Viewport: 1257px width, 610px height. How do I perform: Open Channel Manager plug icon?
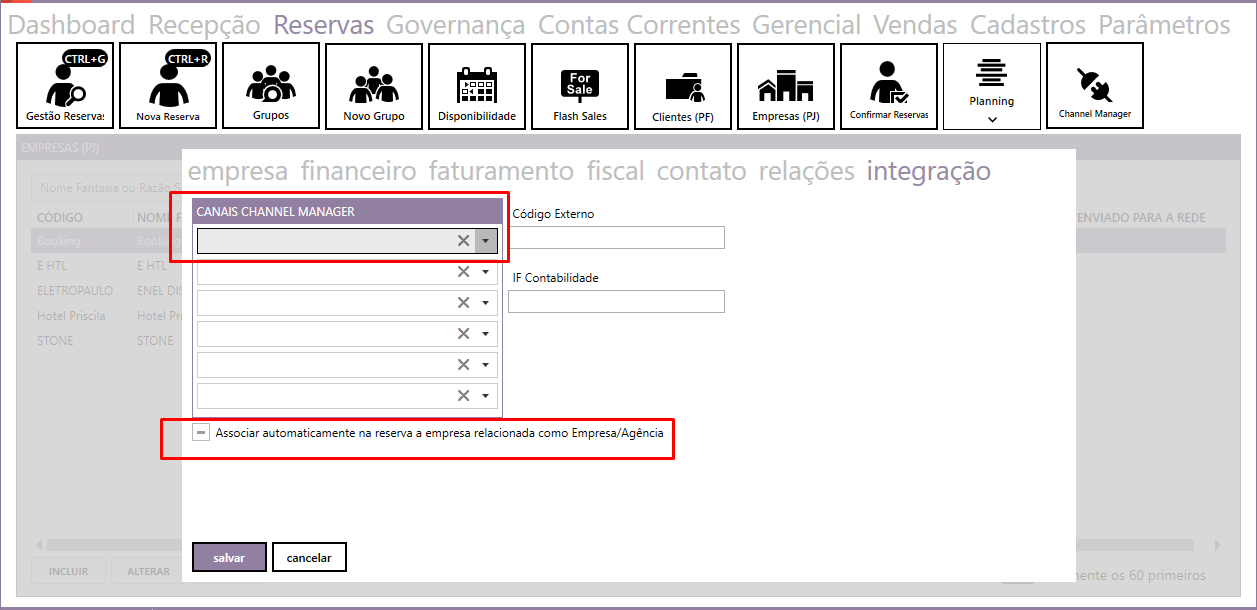point(1094,86)
